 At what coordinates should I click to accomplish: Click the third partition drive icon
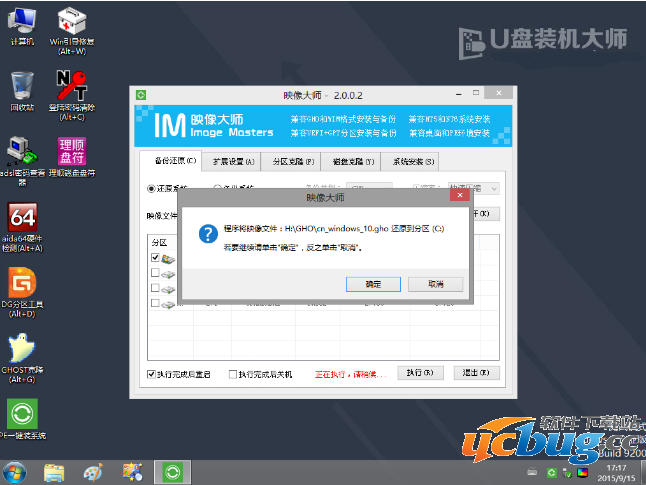(168, 289)
